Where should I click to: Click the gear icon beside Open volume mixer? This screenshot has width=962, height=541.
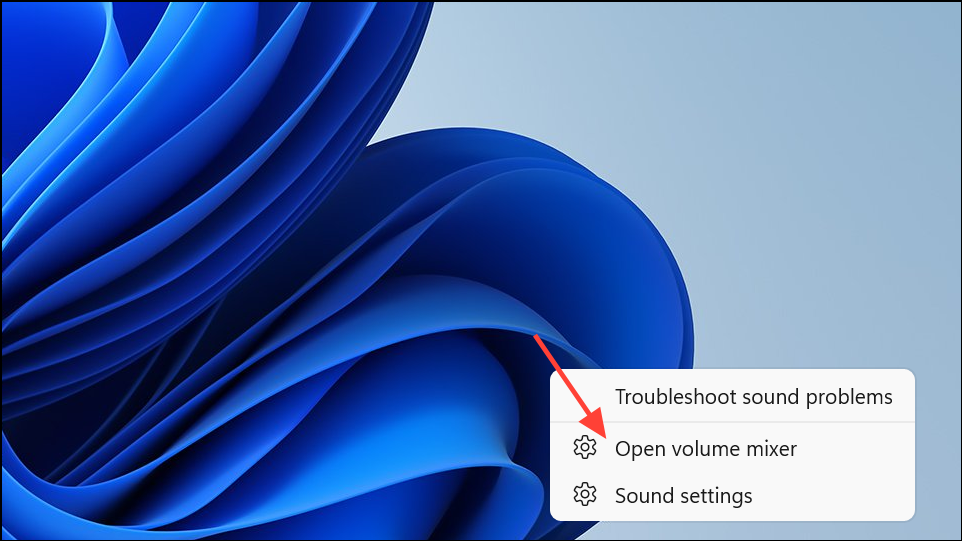(585, 448)
